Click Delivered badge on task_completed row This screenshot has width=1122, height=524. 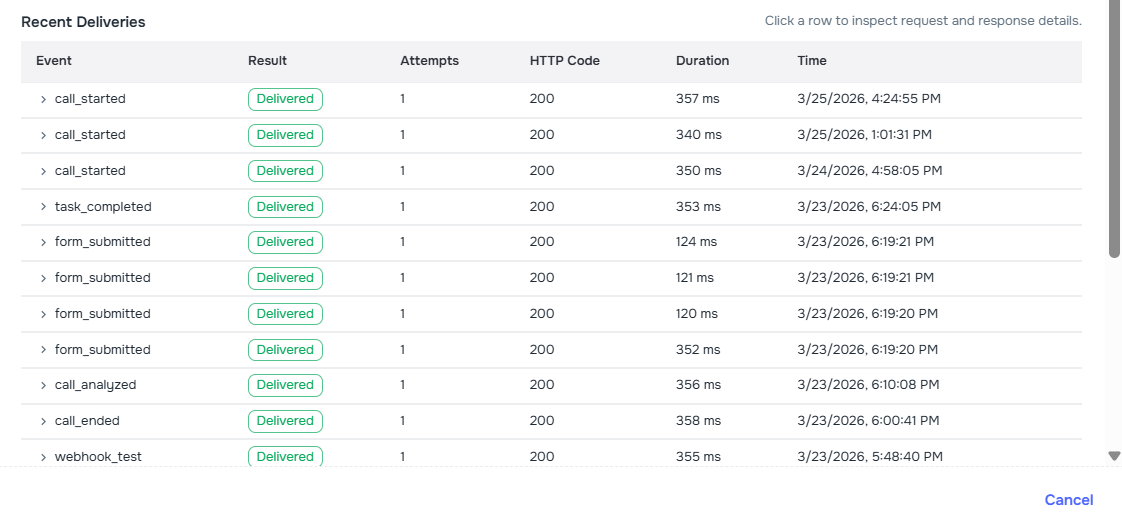tap(285, 207)
